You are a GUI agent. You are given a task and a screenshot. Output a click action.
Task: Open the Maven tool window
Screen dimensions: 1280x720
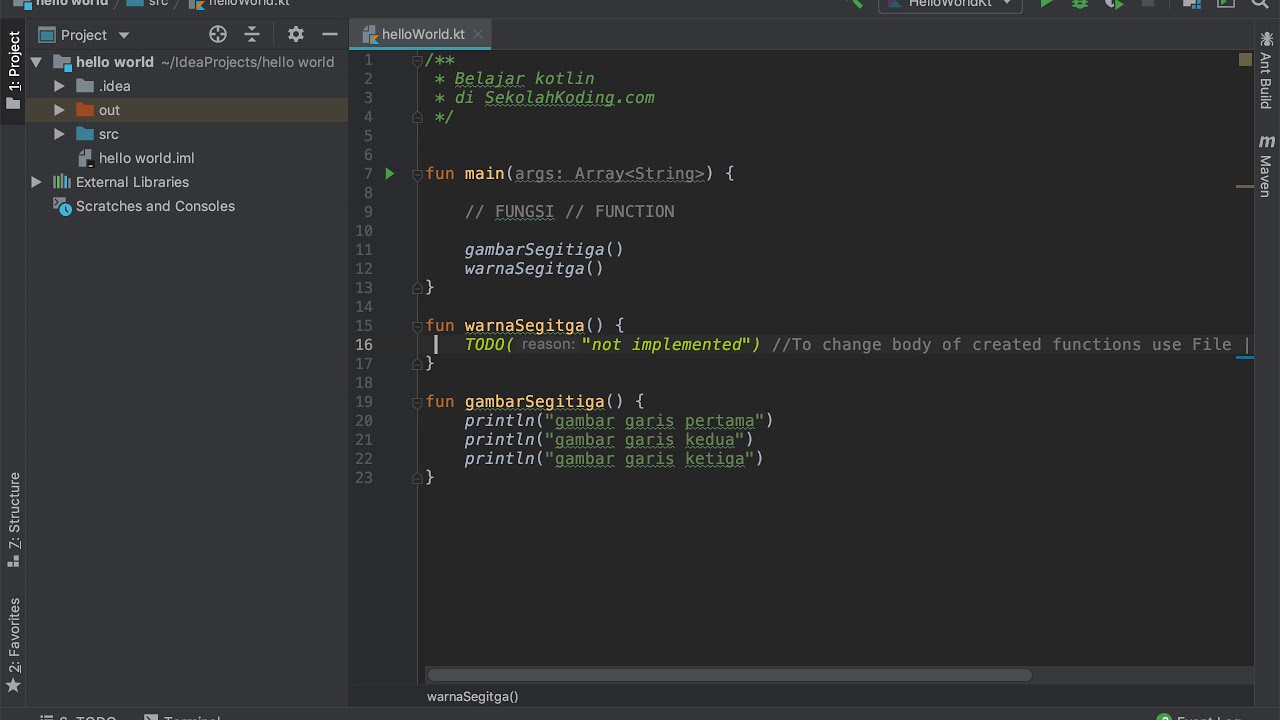coord(1266,166)
